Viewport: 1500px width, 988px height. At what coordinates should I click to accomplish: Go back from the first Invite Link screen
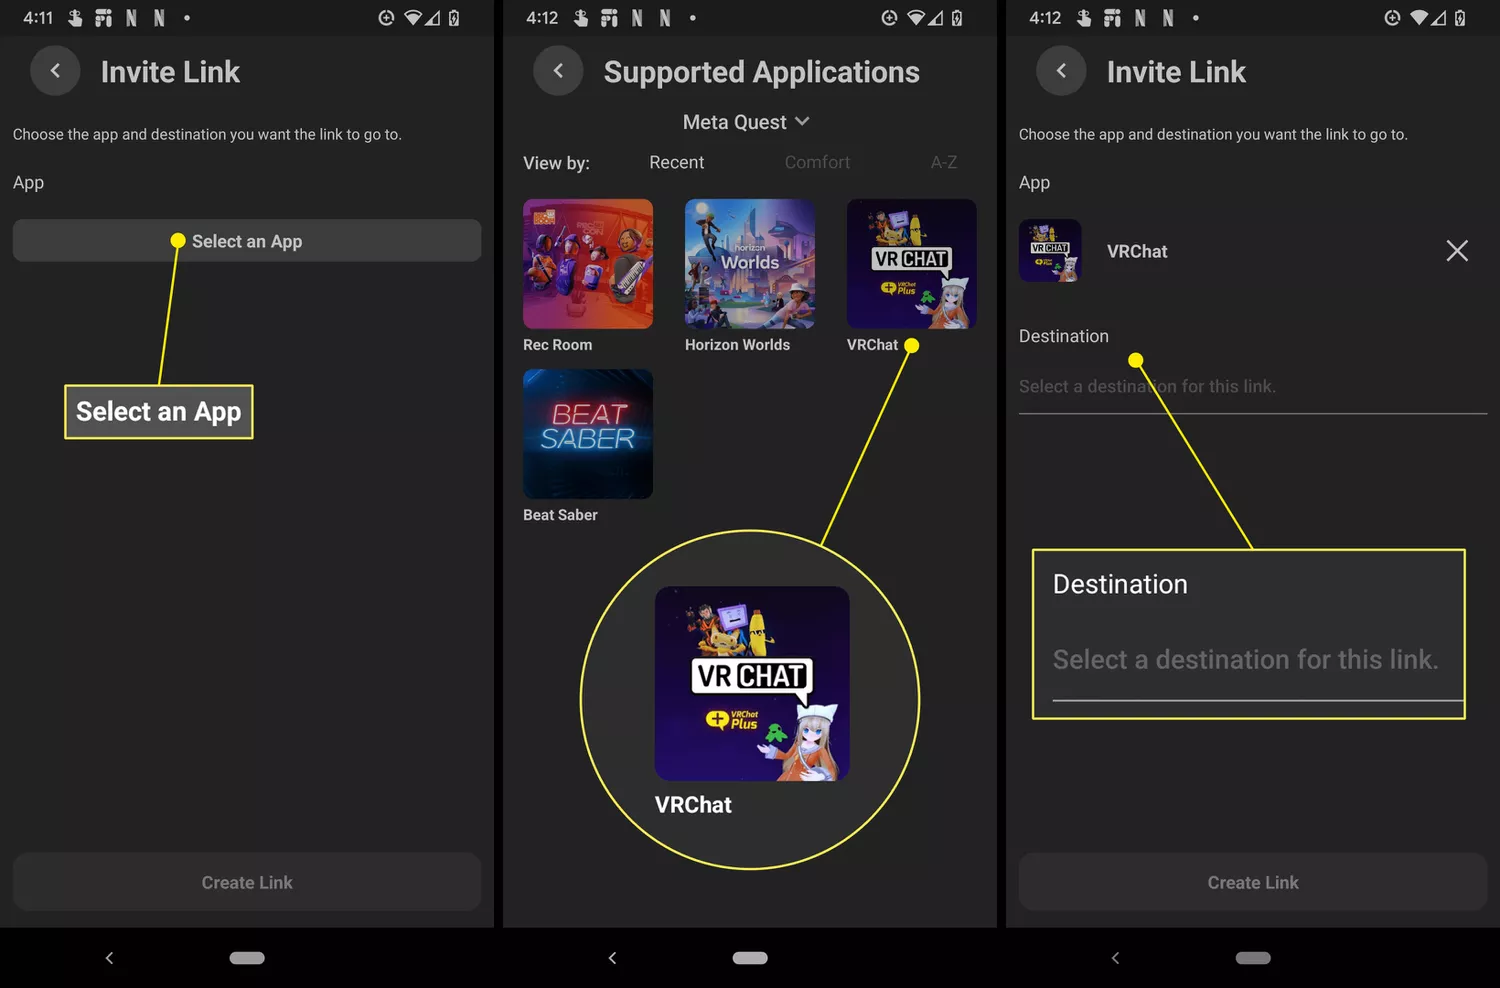point(55,71)
